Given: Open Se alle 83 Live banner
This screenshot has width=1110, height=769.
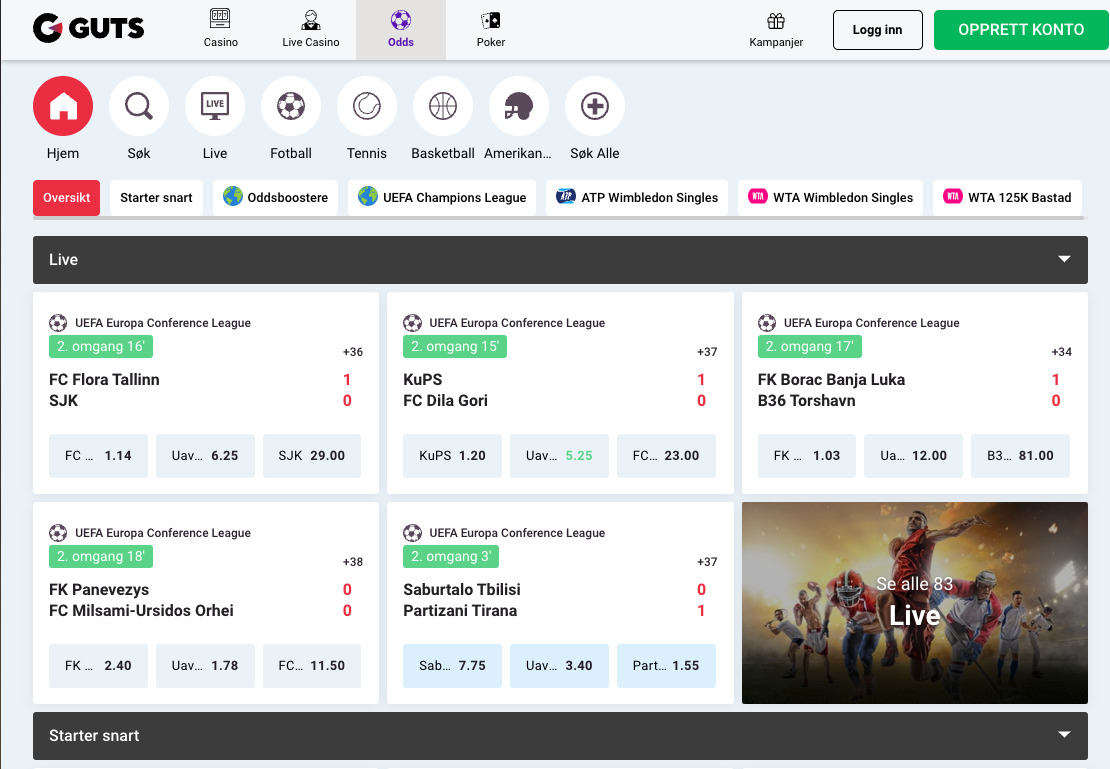Looking at the screenshot, I should click(x=915, y=603).
